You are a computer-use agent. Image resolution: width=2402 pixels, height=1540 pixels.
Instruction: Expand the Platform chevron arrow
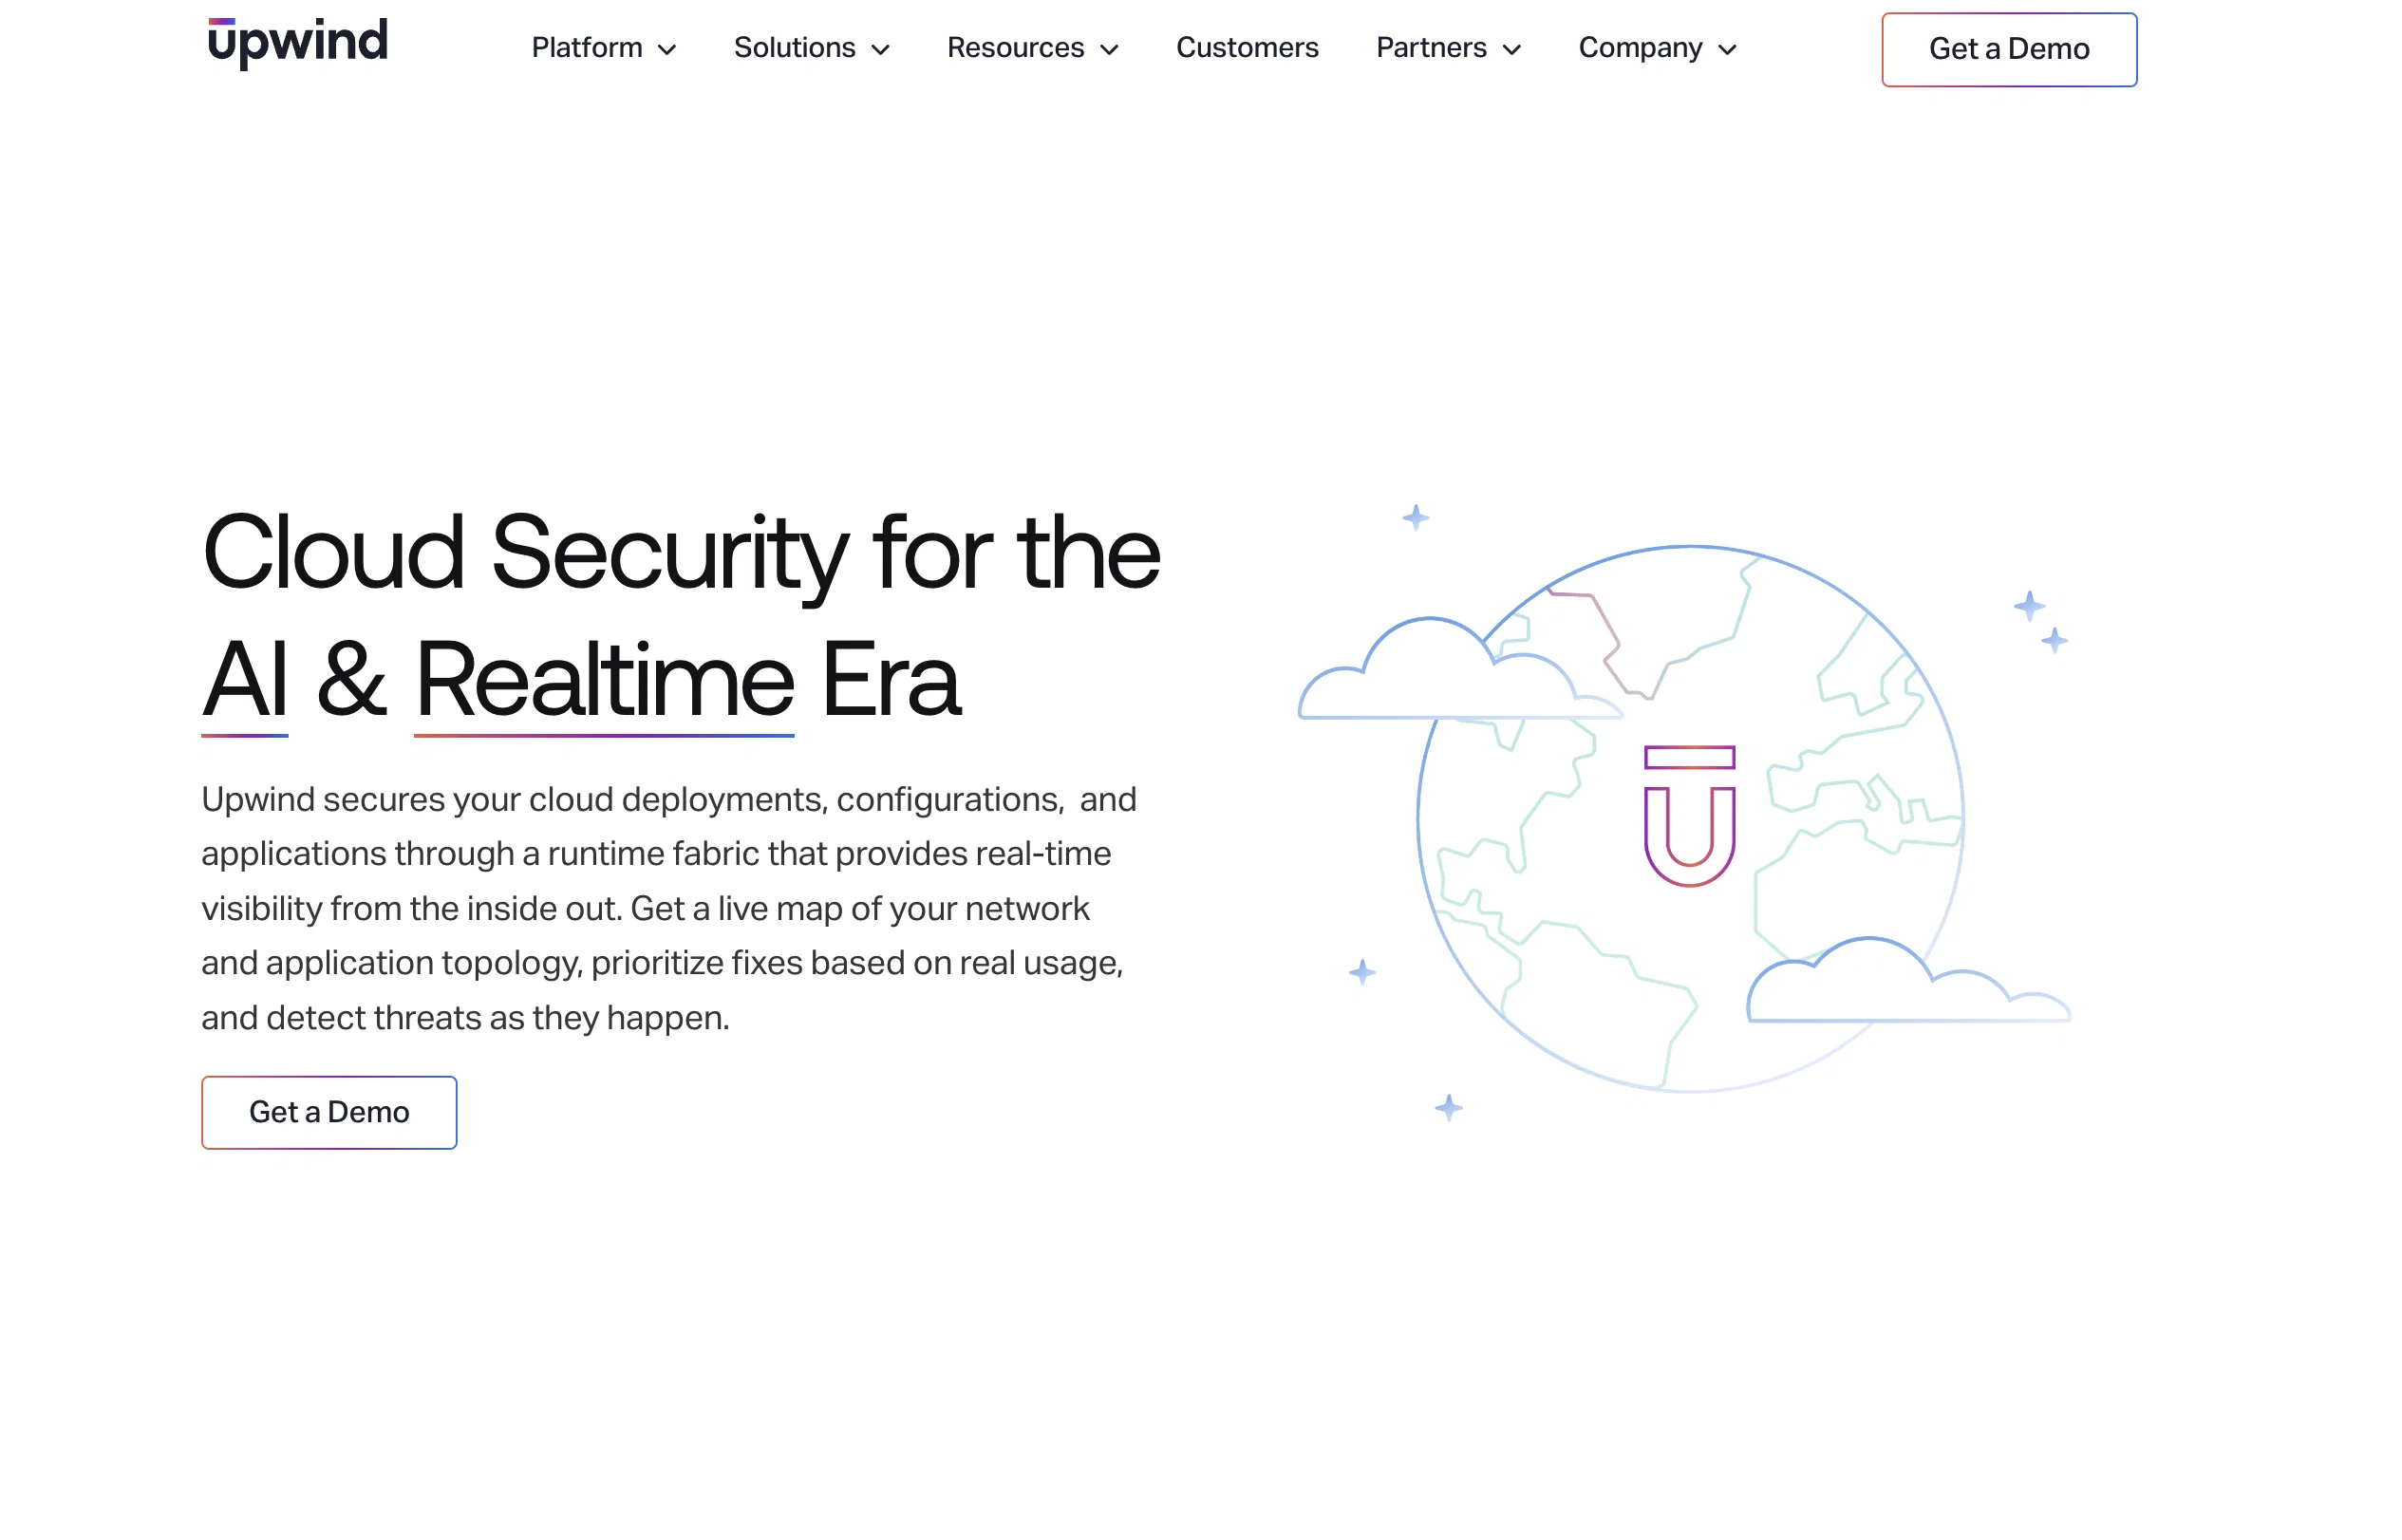coord(667,50)
